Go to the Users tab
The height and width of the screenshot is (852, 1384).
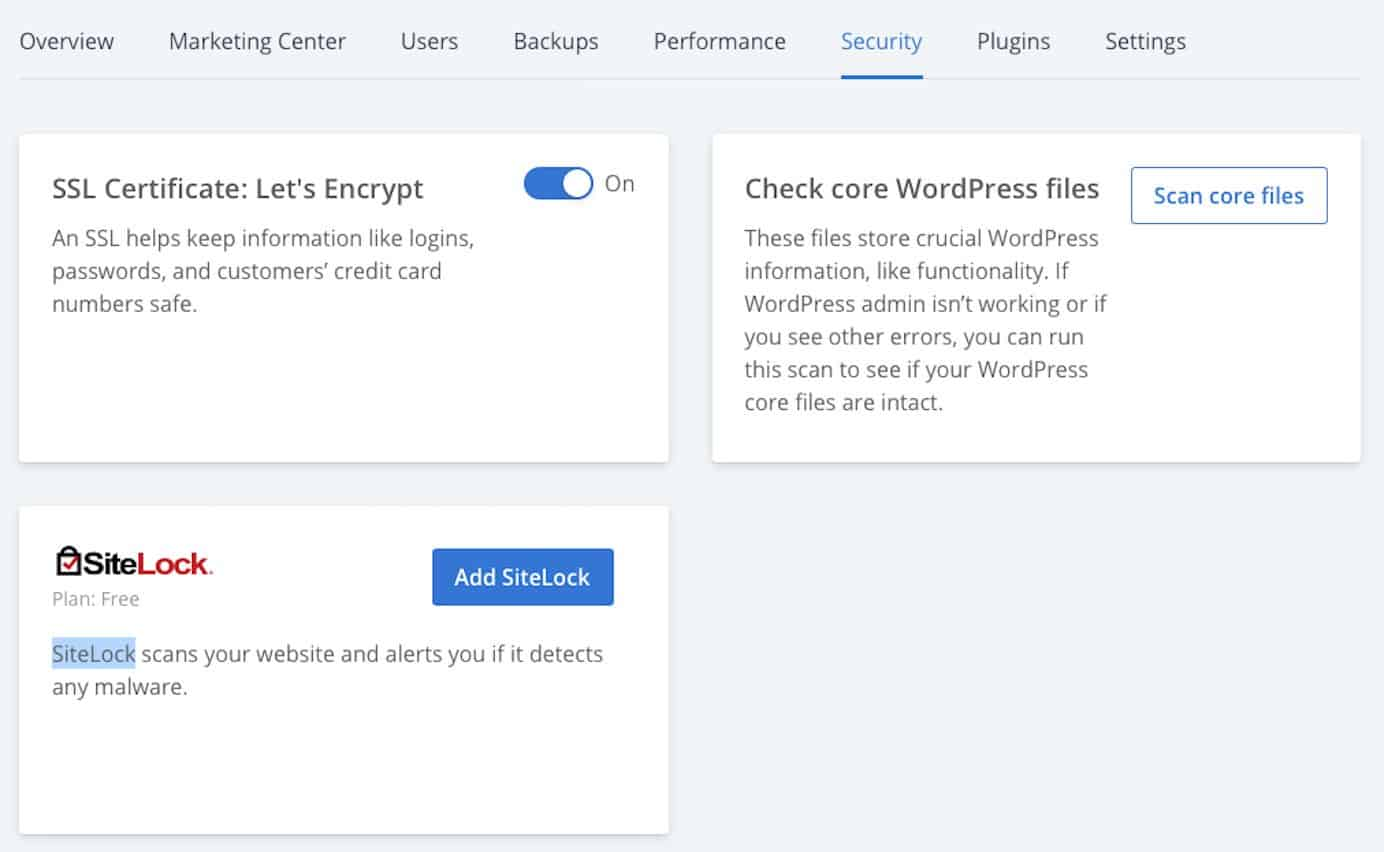pos(429,41)
